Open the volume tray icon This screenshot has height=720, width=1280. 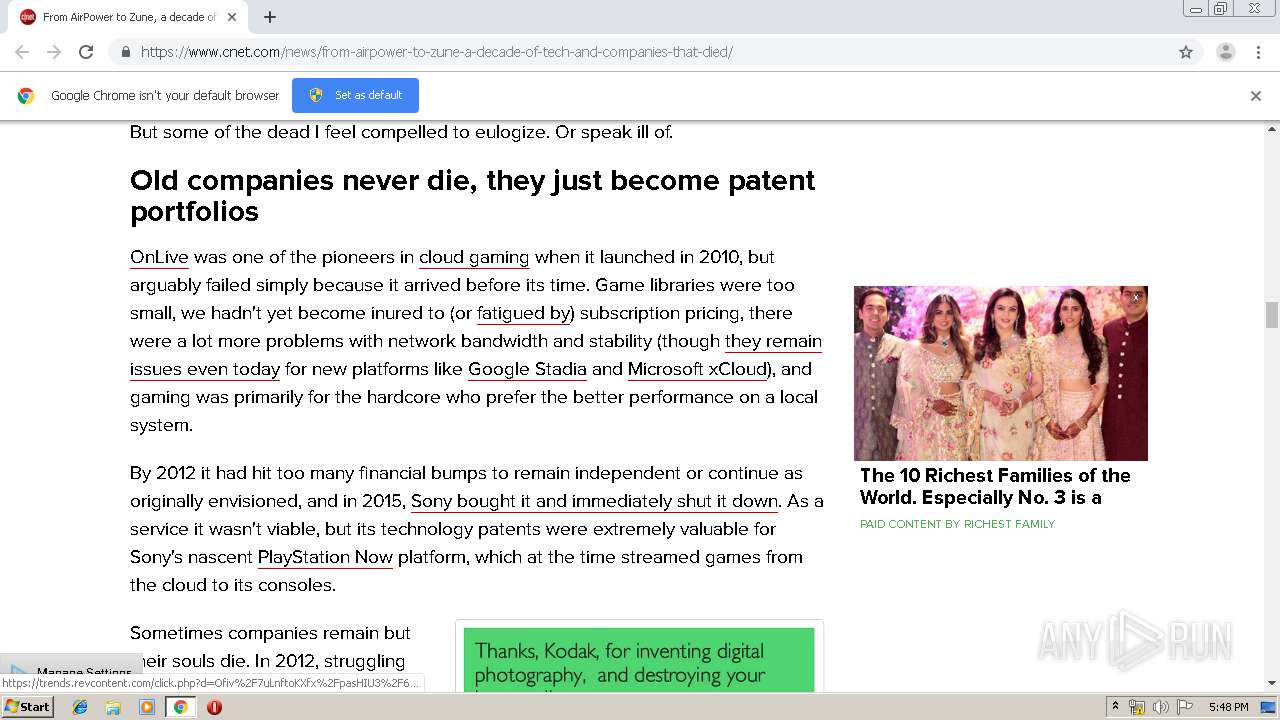1161,707
